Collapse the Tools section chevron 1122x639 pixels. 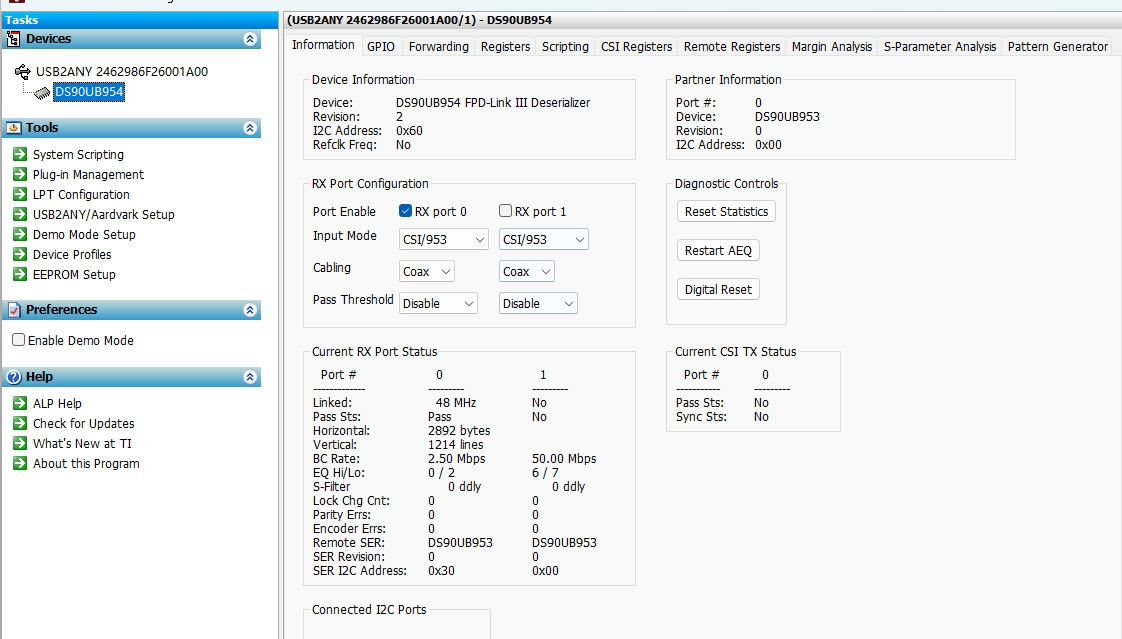250,128
